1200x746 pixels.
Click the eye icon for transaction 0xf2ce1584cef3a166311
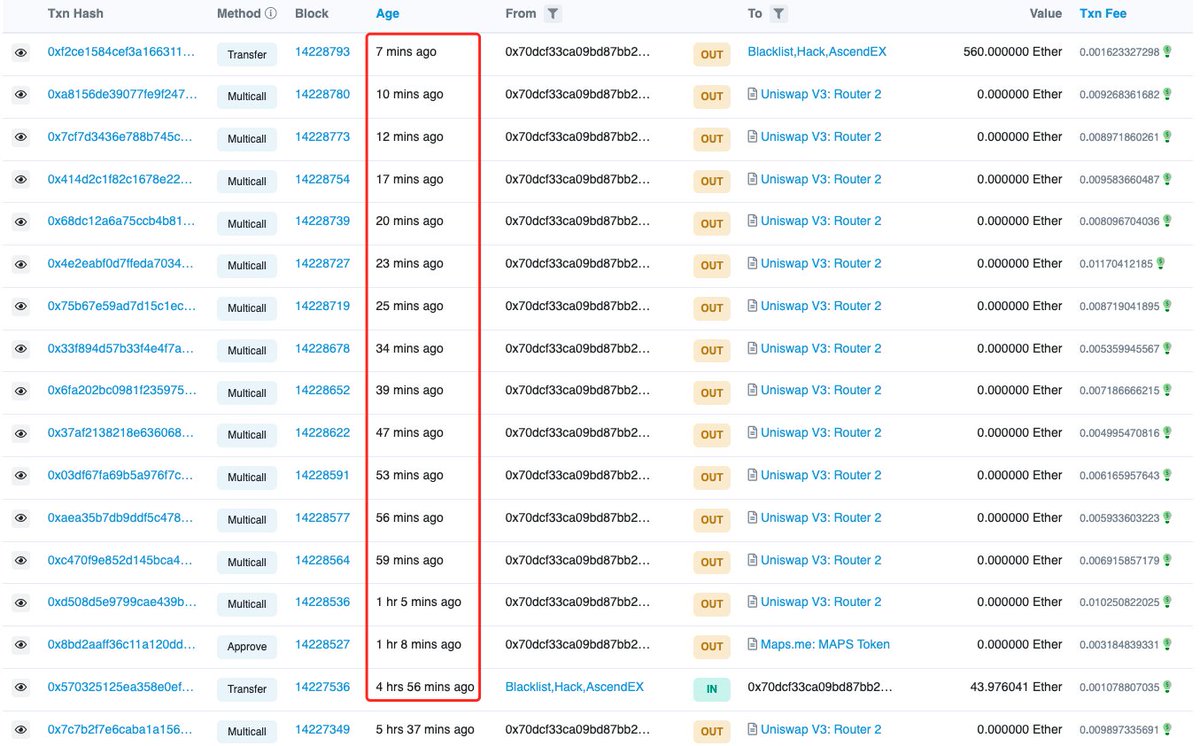tap(20, 52)
